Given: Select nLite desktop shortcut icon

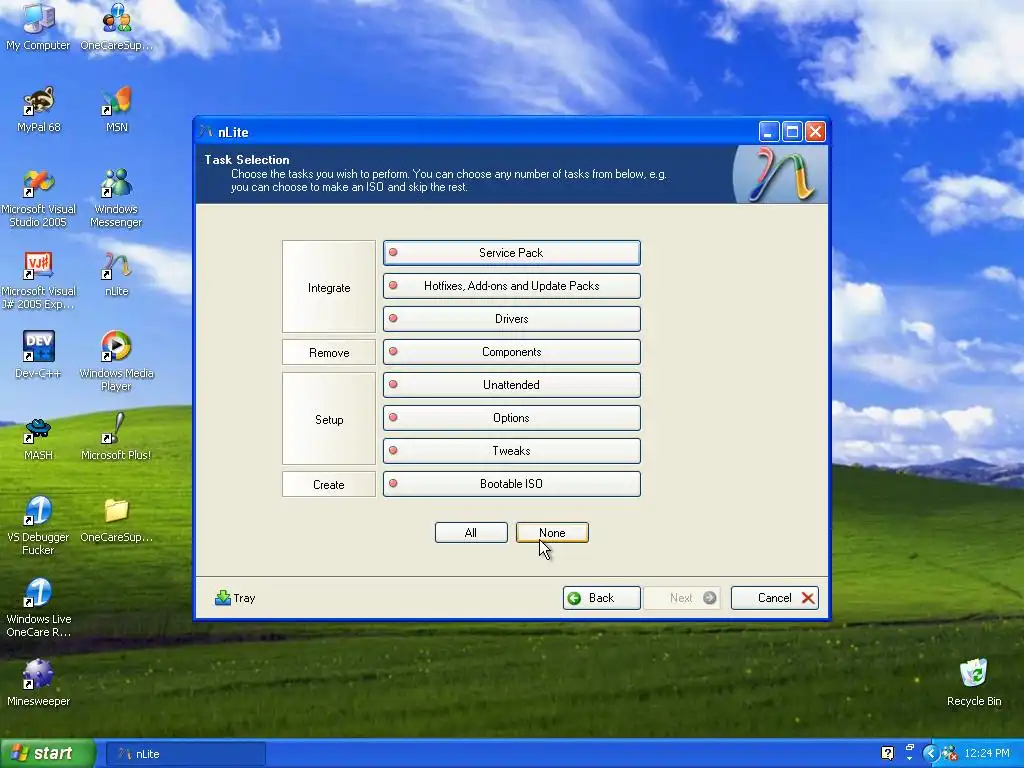Looking at the screenshot, I should (x=117, y=274).
